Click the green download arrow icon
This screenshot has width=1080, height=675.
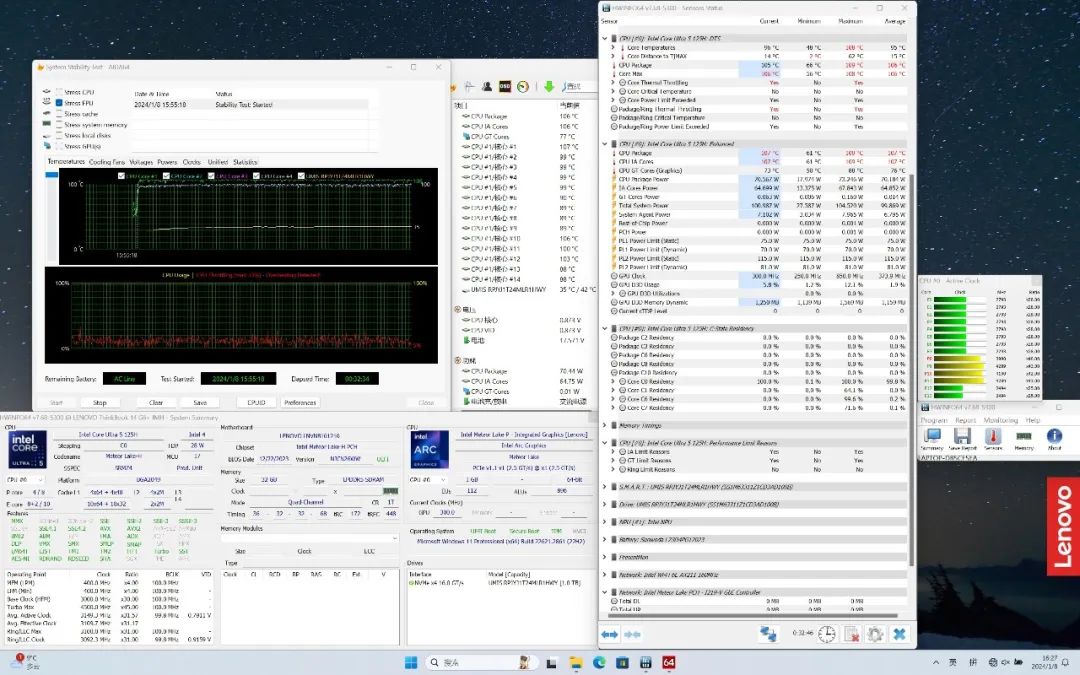coord(547,87)
